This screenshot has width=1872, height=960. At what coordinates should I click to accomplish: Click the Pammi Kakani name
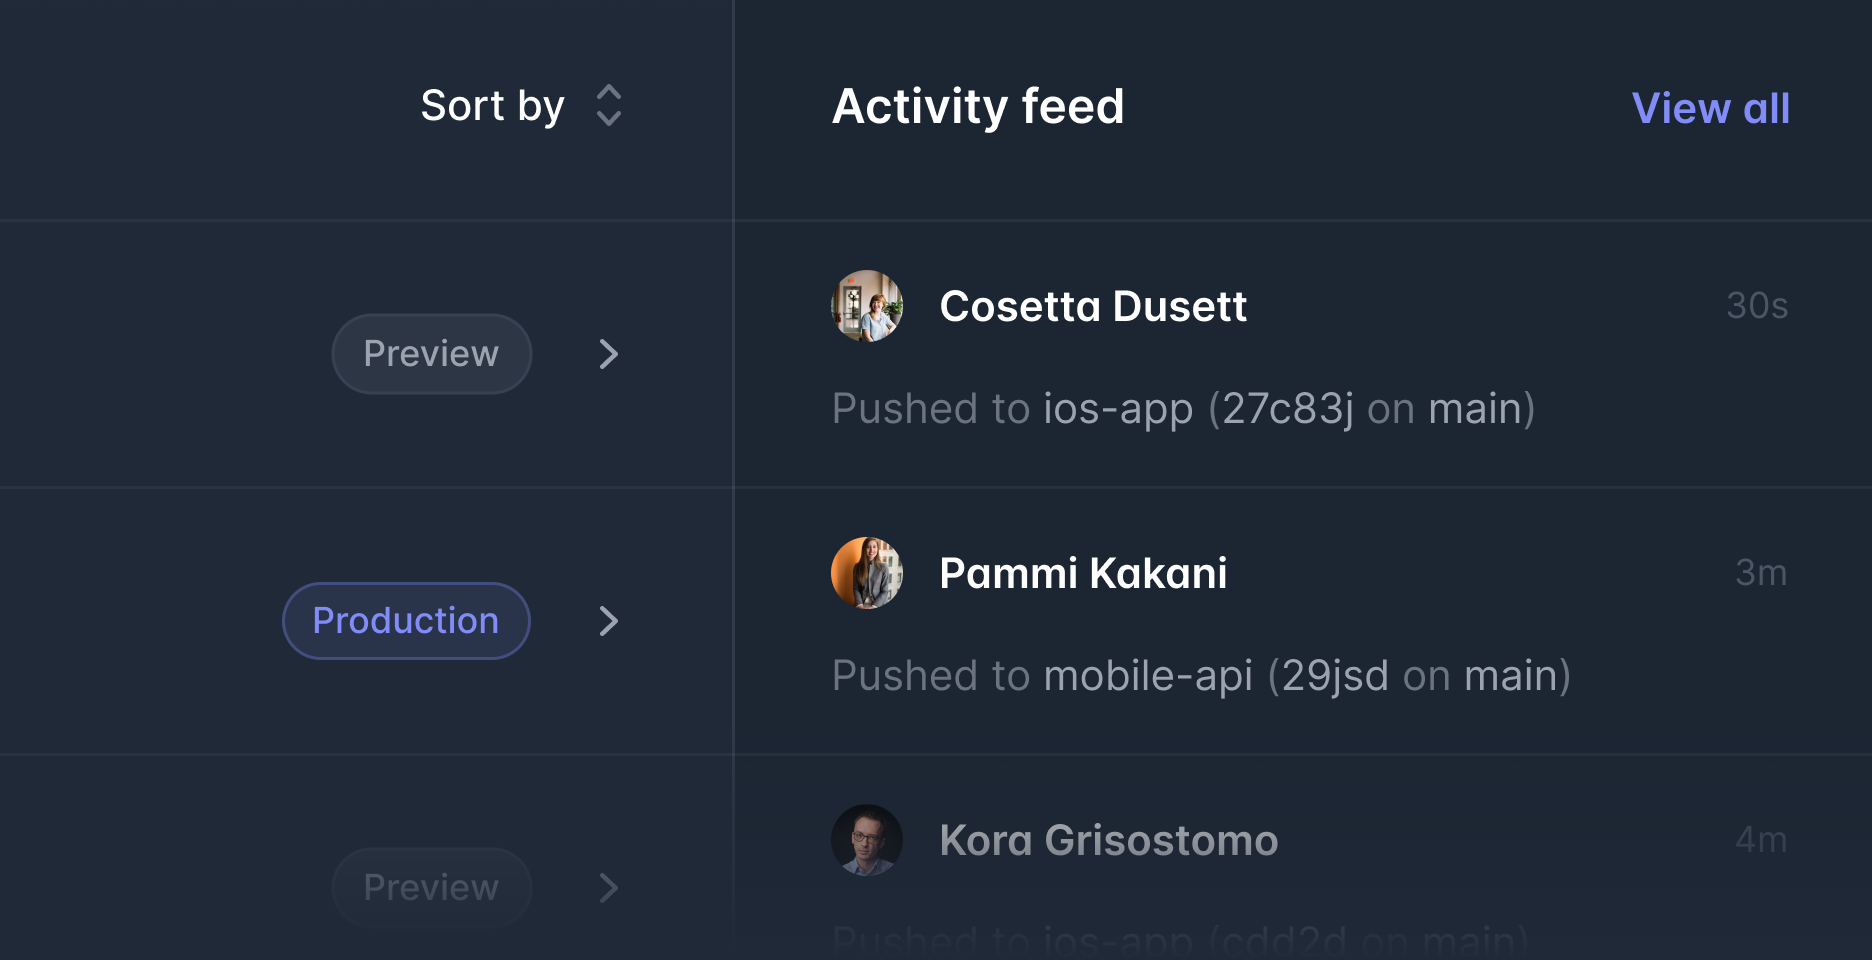1083,573
